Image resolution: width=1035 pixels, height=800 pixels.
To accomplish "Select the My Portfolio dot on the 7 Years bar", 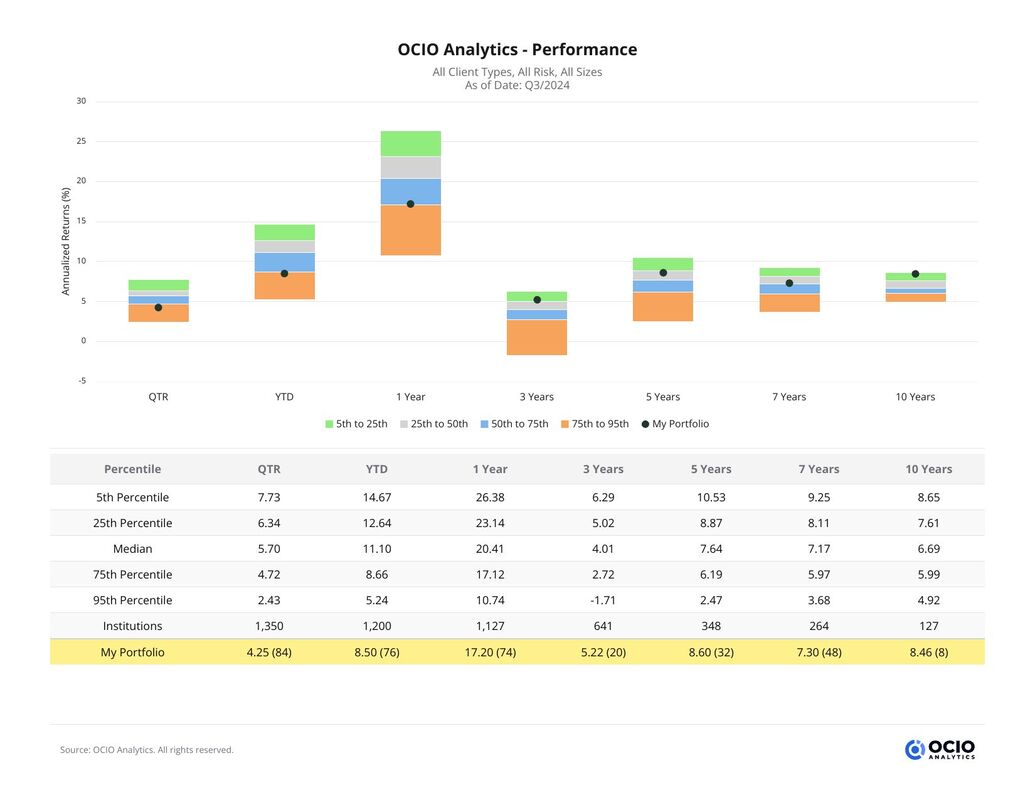I will (x=789, y=283).
